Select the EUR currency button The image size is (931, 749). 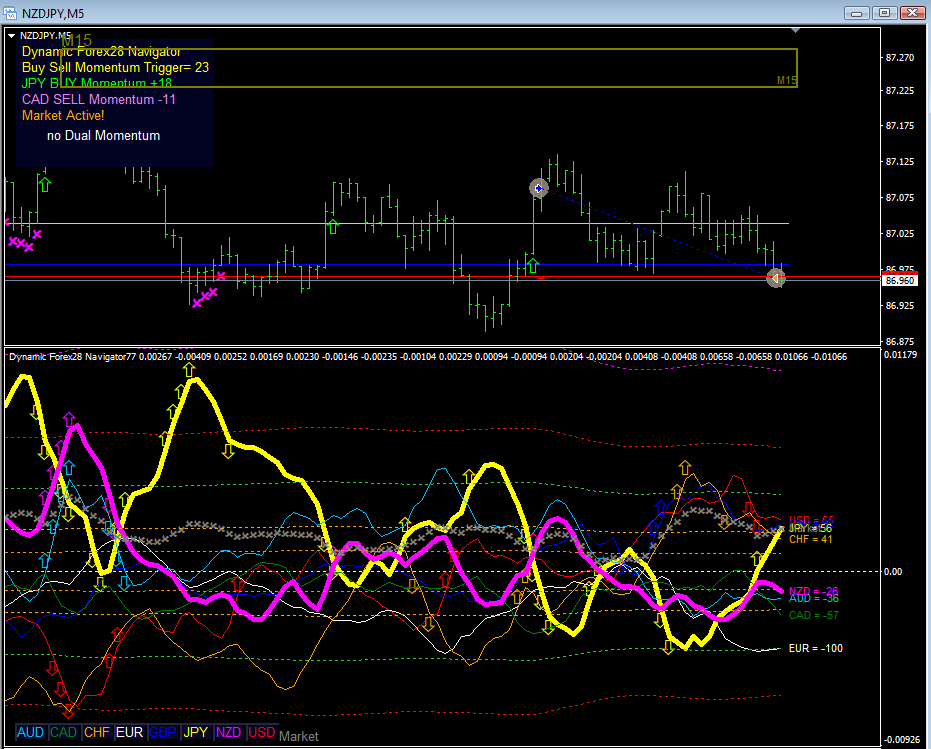(x=129, y=732)
